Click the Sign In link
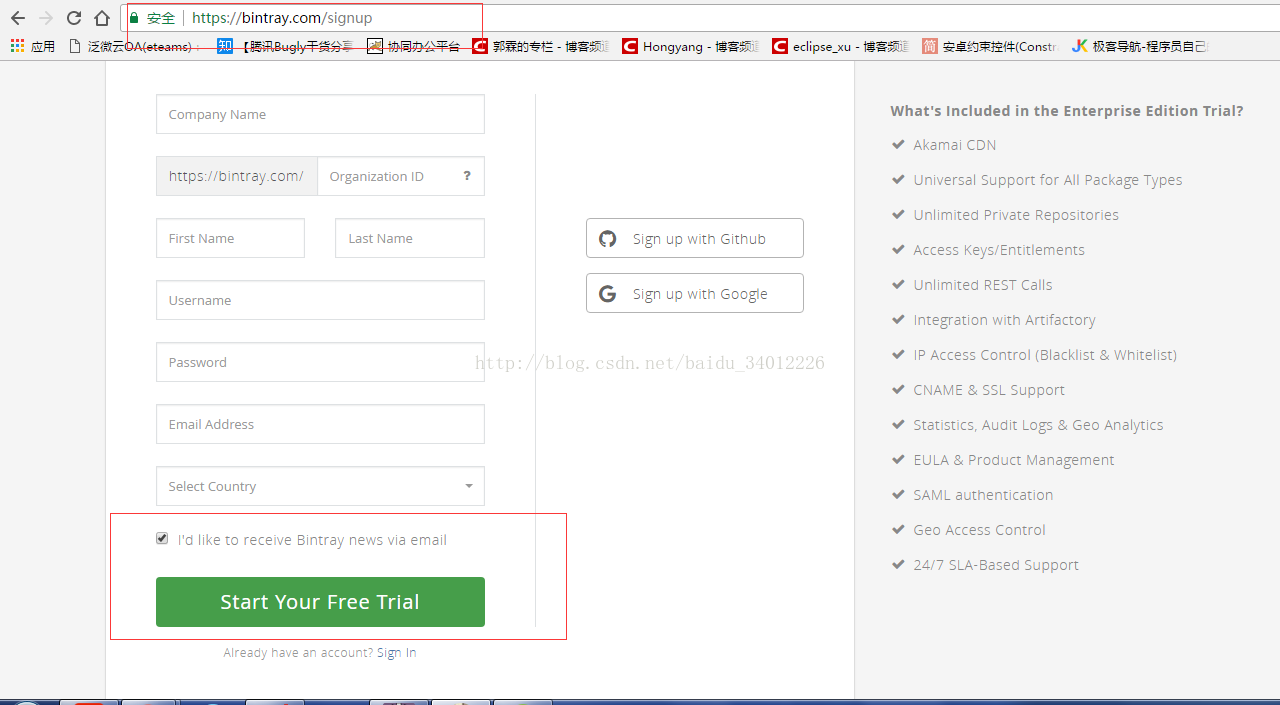The height and width of the screenshot is (705, 1280). point(396,653)
